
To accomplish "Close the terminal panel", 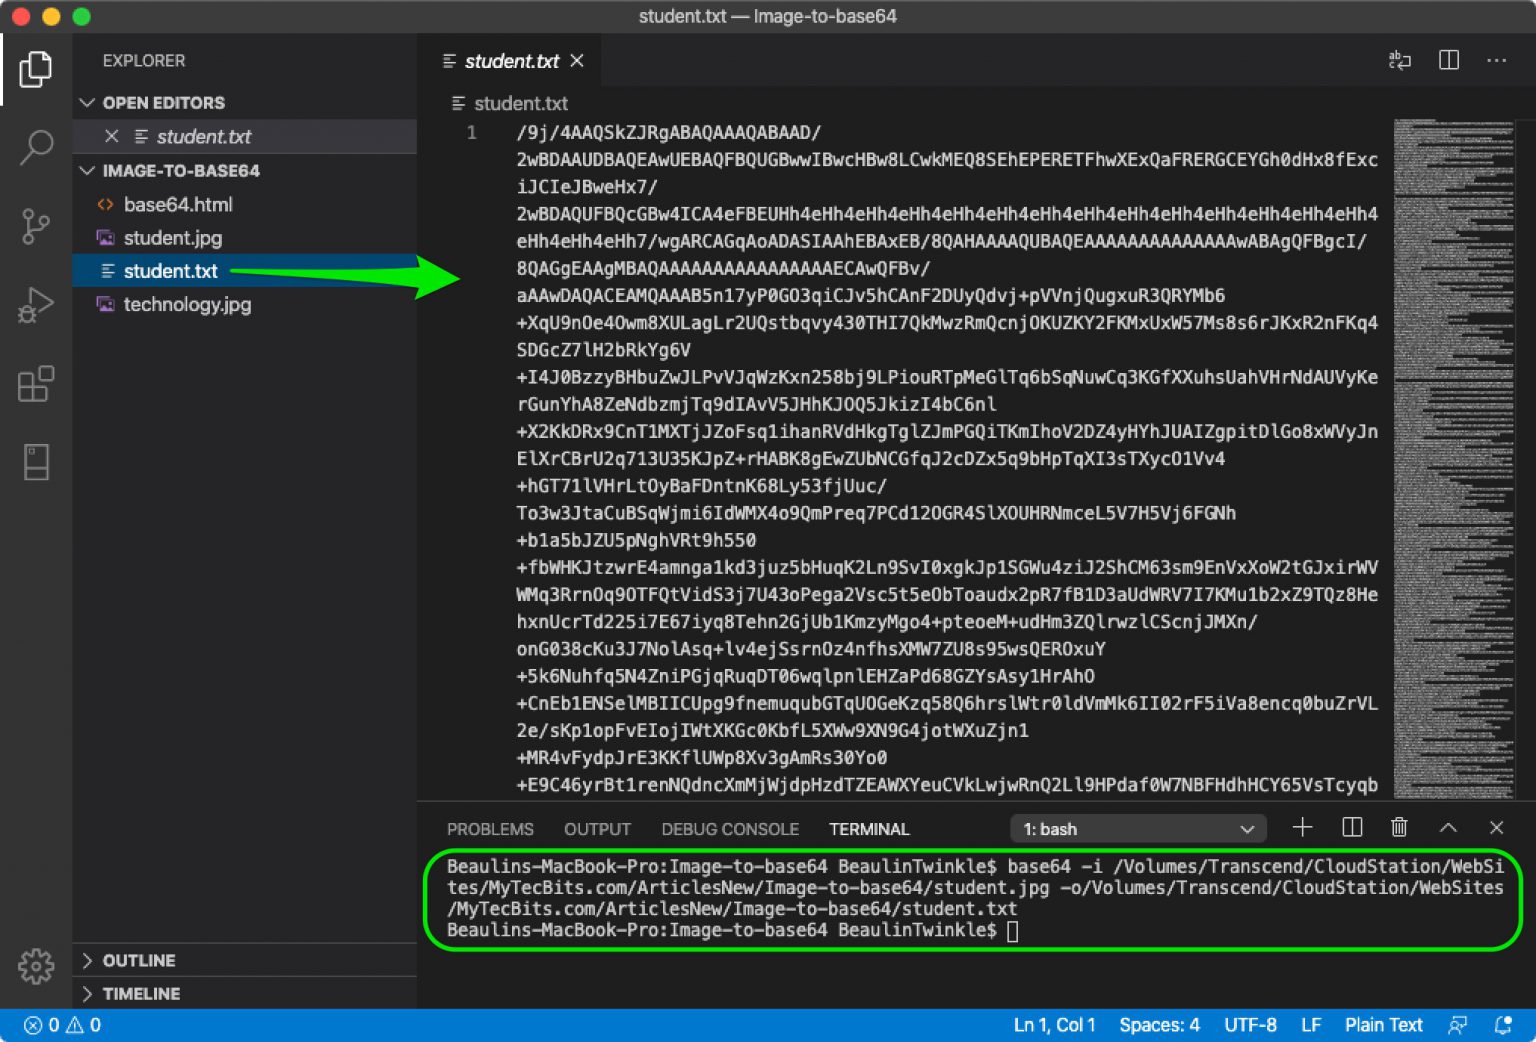I will (x=1496, y=828).
